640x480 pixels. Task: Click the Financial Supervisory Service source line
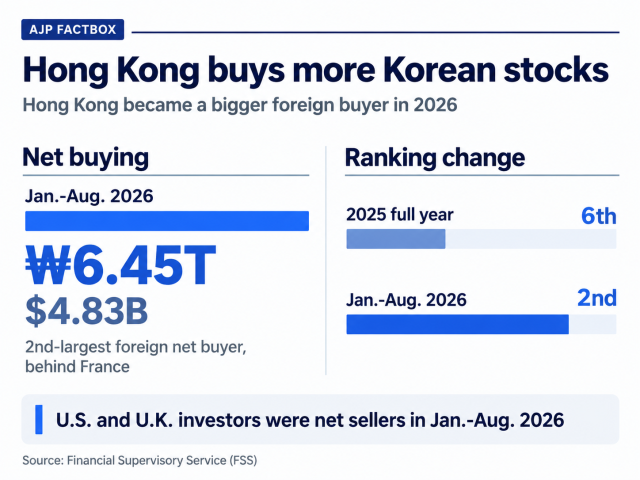[x=140, y=460]
